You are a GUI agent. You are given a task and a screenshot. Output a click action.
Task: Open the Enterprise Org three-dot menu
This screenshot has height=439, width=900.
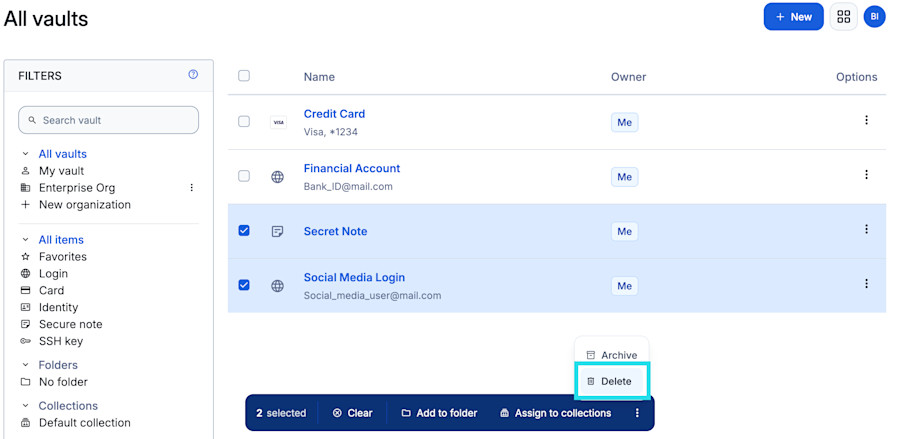[192, 188]
